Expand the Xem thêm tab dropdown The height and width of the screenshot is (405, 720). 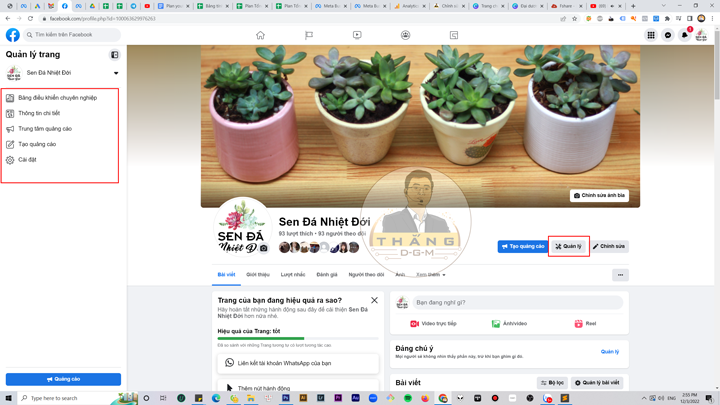click(x=431, y=275)
